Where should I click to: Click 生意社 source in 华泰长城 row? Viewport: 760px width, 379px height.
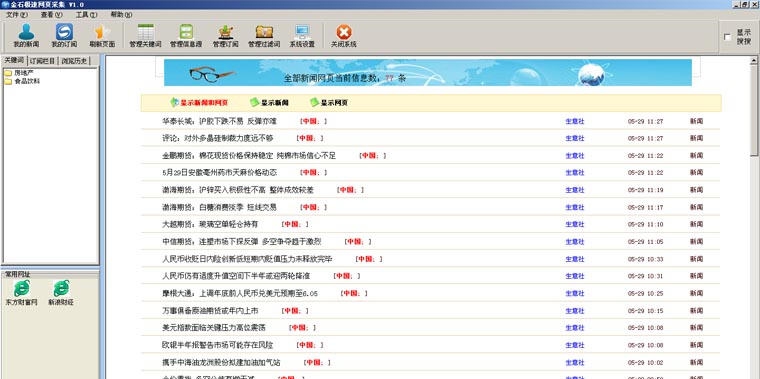(575, 121)
